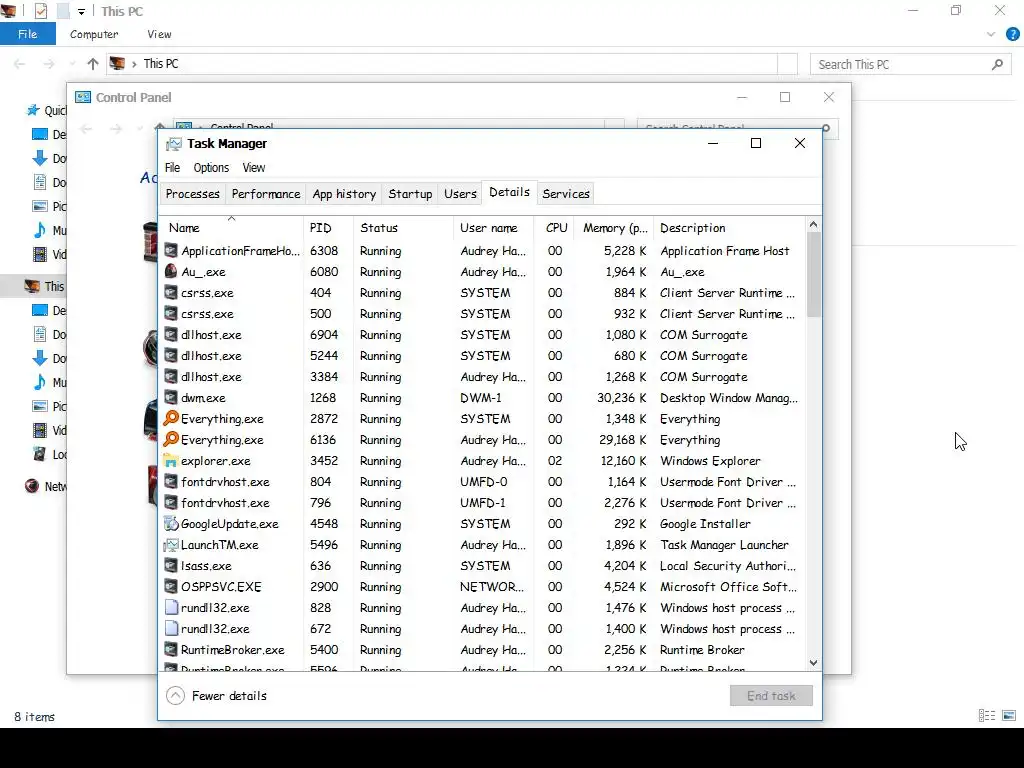Sort by the Description column header
This screenshot has width=1024, height=768.
tap(729, 228)
